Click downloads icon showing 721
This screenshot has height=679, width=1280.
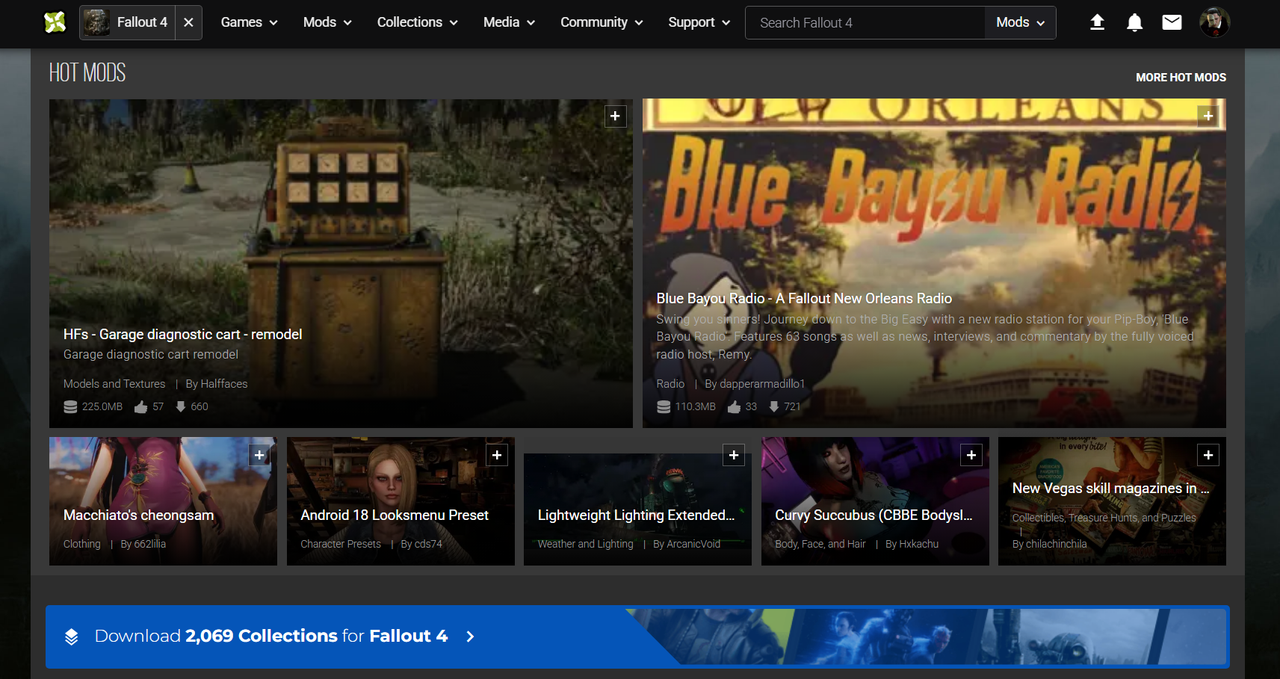[774, 407]
